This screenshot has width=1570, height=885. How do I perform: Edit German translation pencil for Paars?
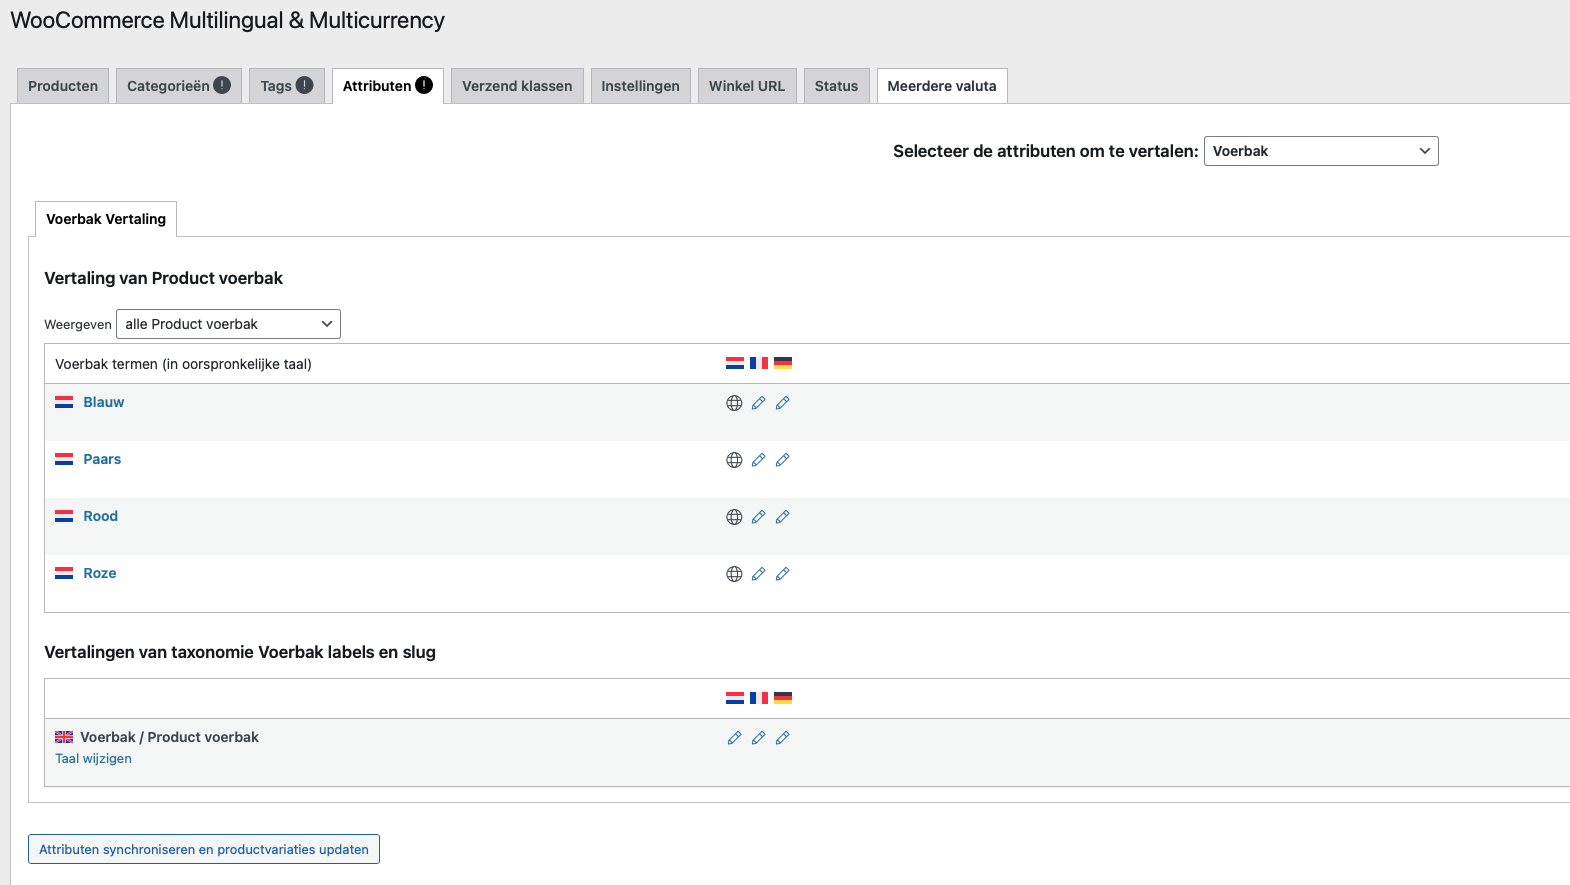click(783, 460)
